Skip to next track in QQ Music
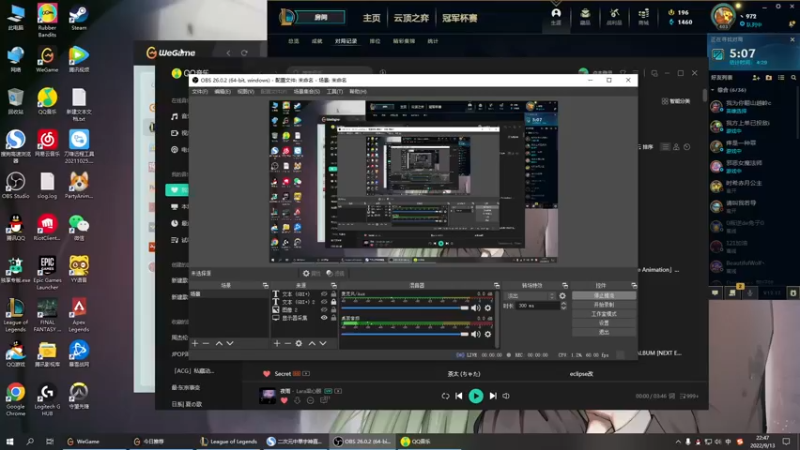The height and width of the screenshot is (450, 800). pos(493,396)
